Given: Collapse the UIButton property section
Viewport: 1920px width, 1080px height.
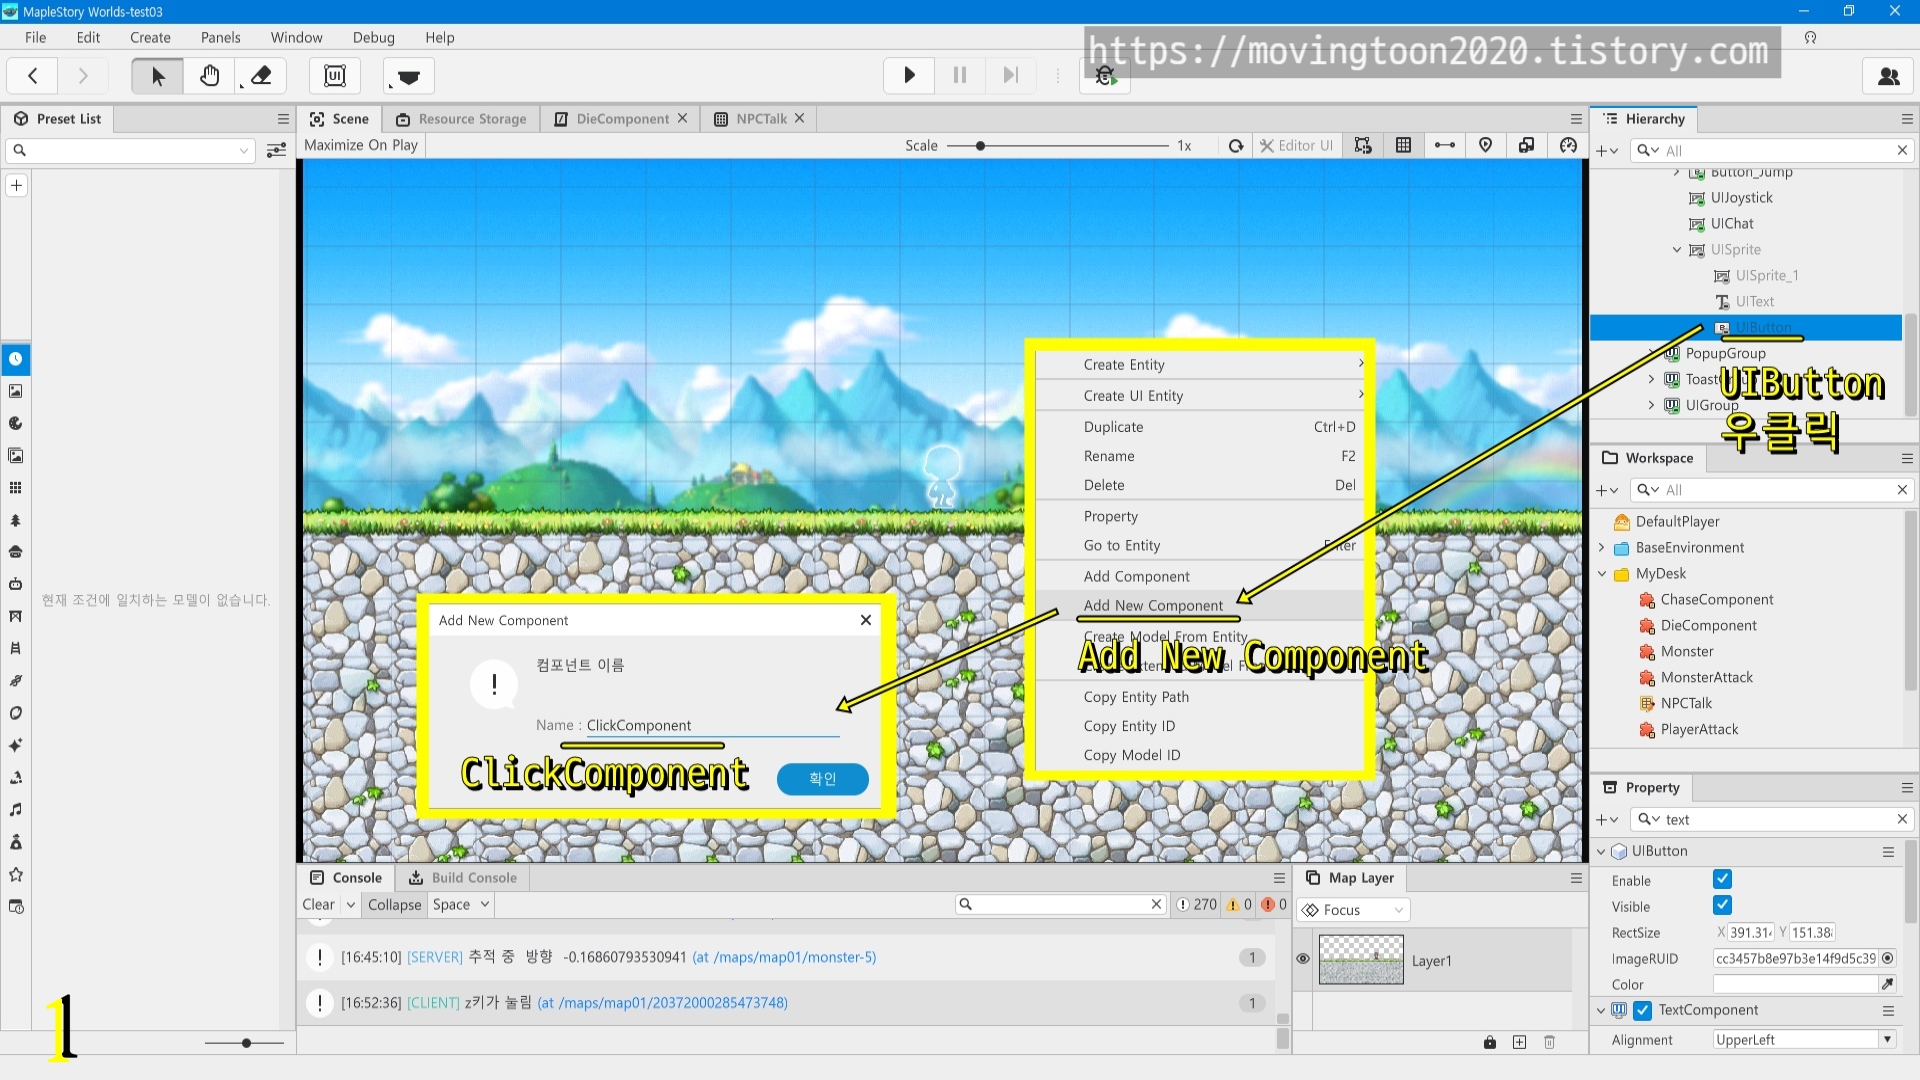Looking at the screenshot, I should coord(1601,852).
